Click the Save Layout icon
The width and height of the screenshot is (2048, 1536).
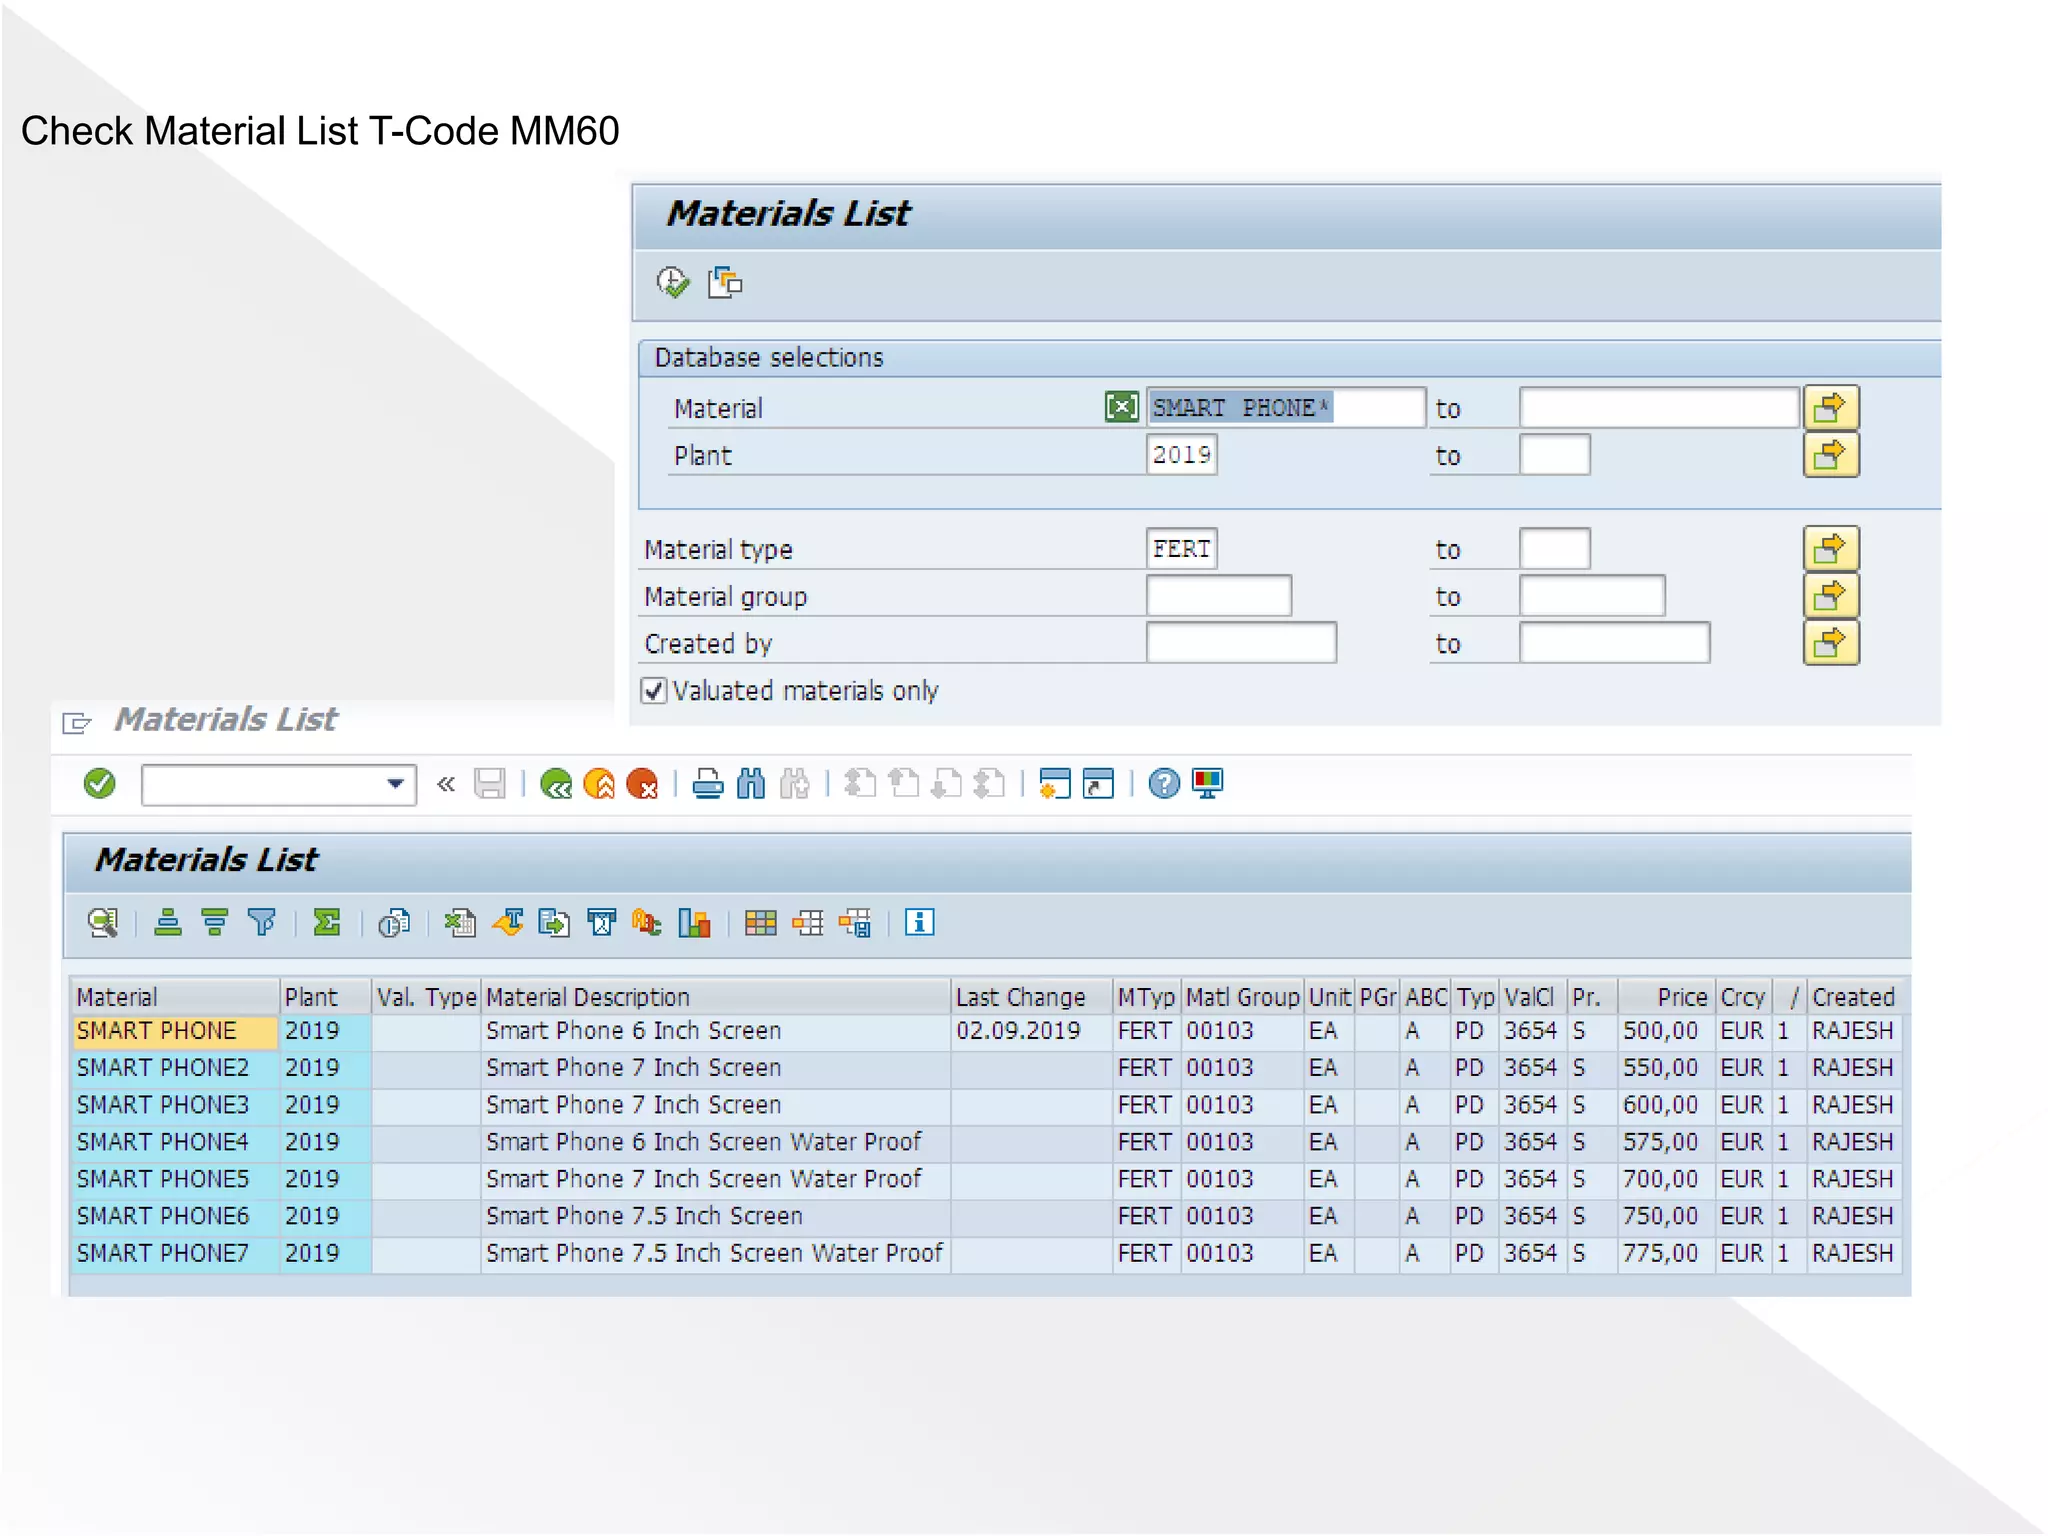[x=855, y=923]
